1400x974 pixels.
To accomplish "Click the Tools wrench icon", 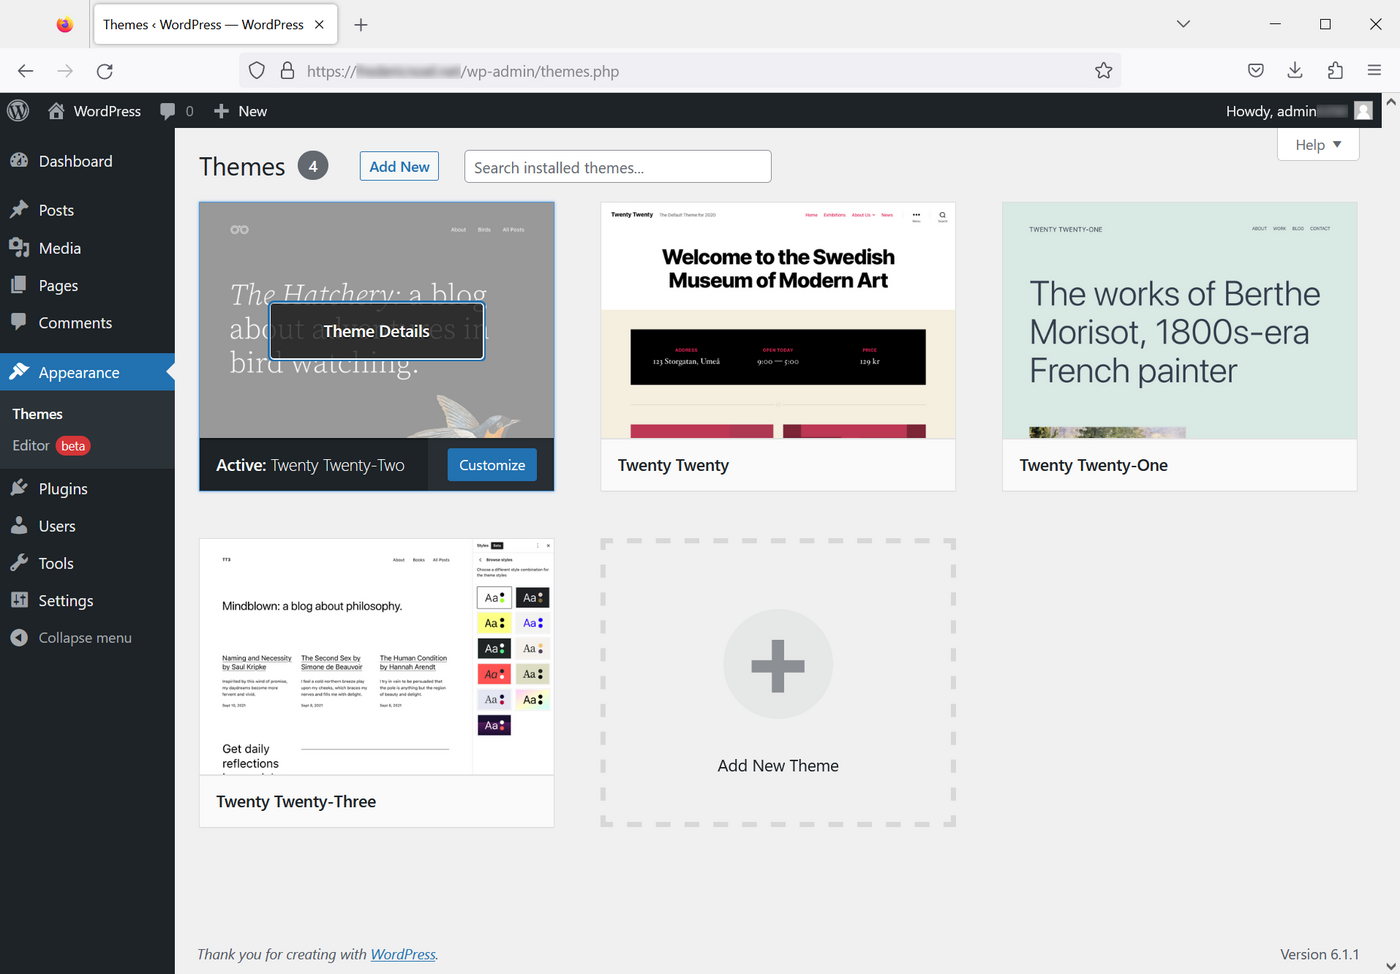I will click(x=22, y=563).
